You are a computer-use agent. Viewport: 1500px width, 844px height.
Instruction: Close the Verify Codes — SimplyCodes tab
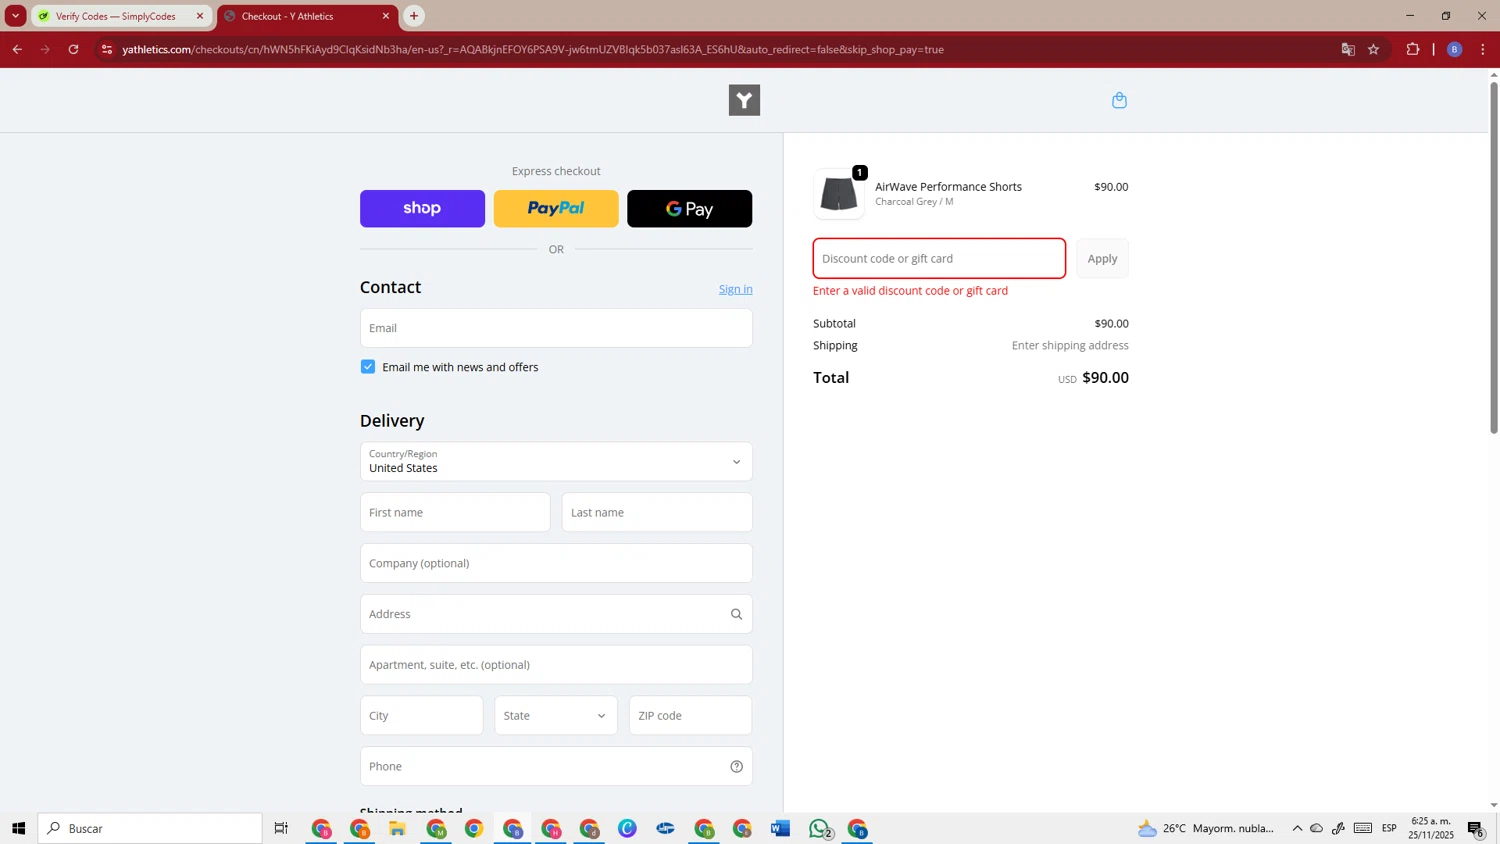pyautogui.click(x=200, y=16)
